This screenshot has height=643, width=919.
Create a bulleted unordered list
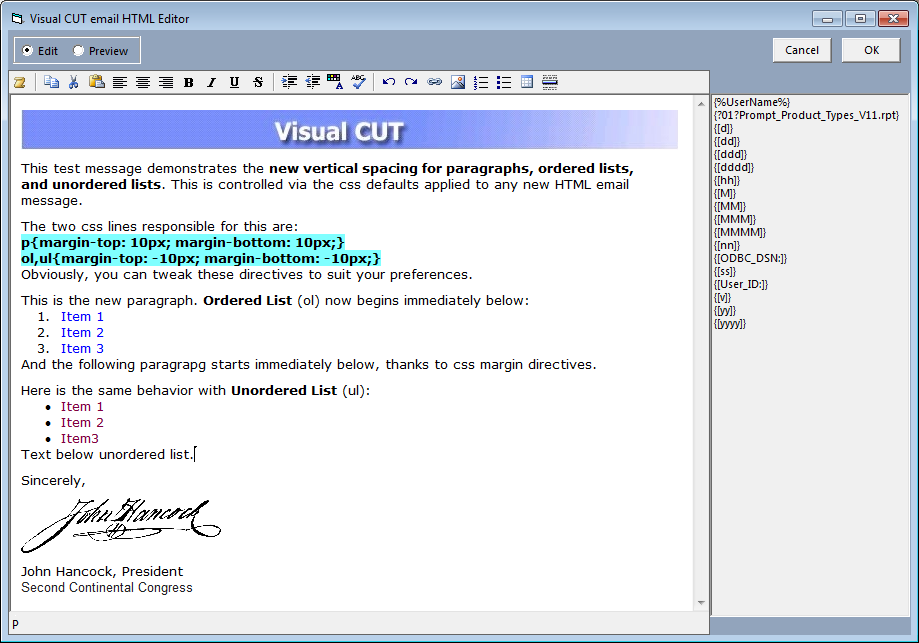503,82
